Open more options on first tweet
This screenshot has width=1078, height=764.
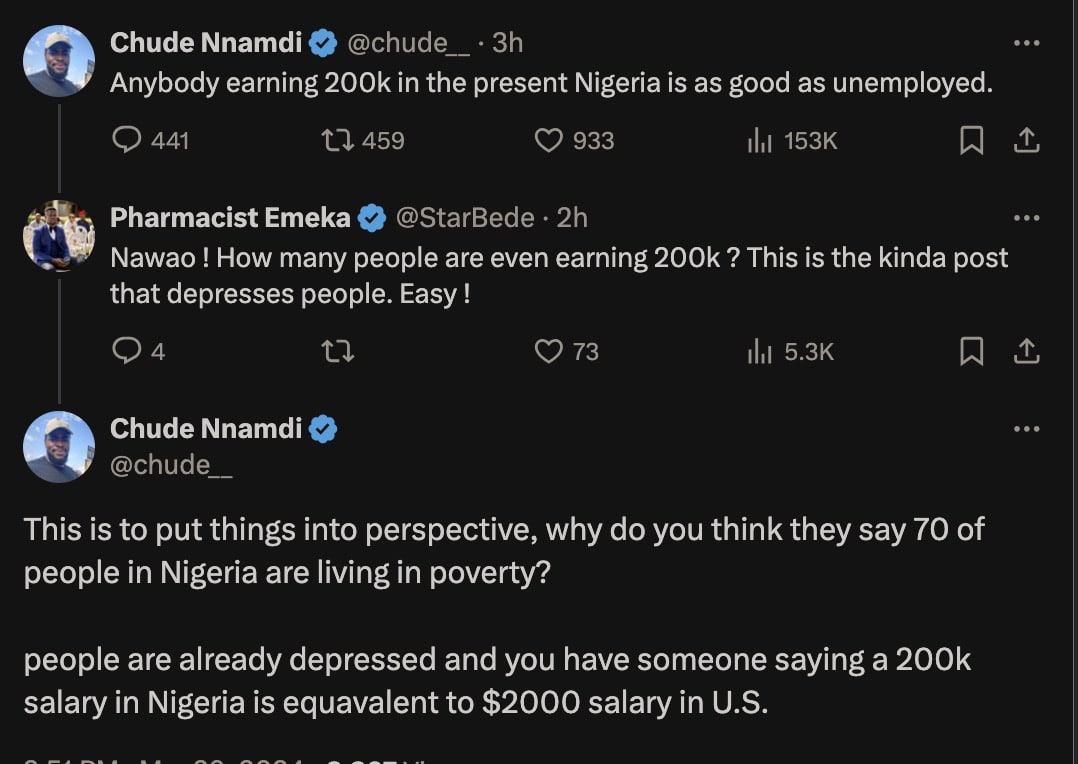pos(1027,43)
